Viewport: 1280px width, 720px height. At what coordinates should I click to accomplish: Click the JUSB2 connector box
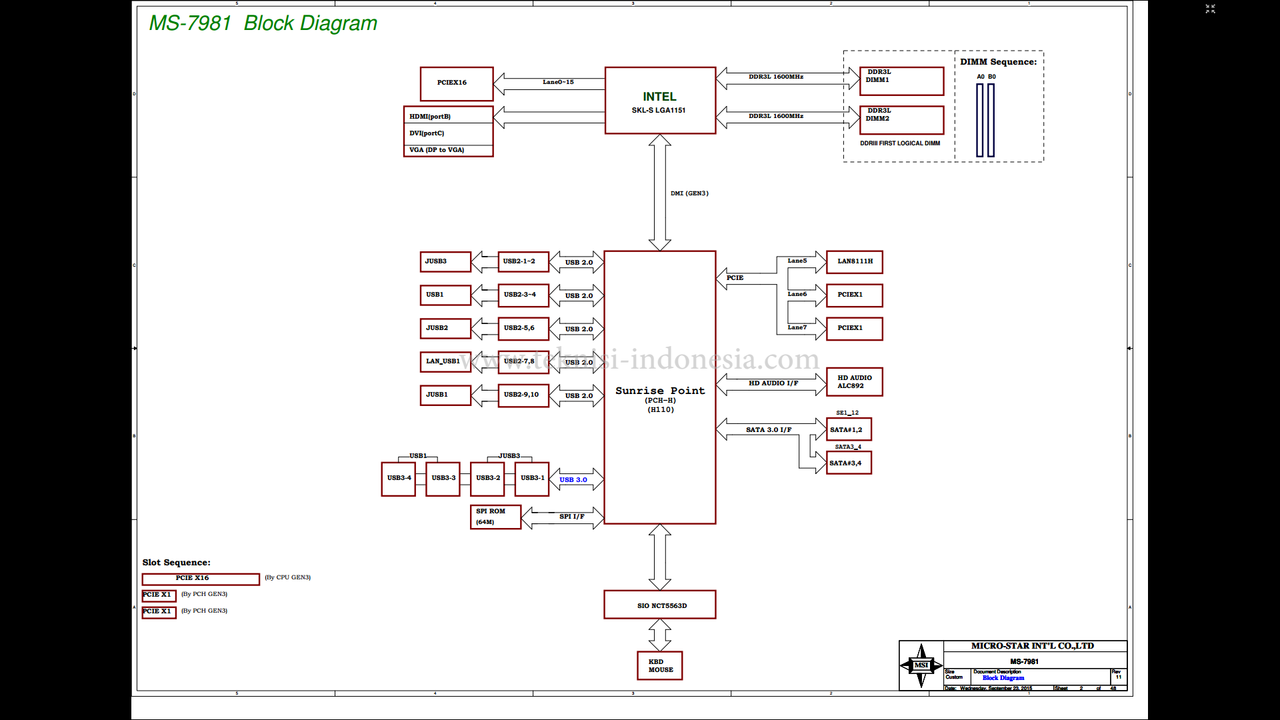[446, 328]
